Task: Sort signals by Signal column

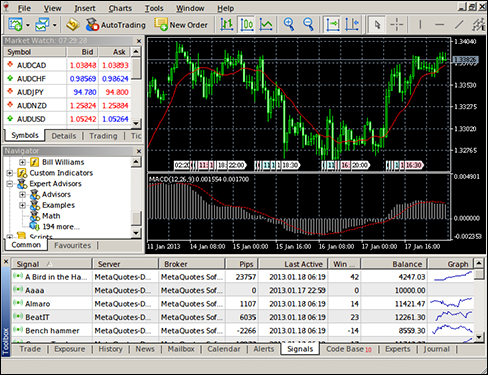Action: pos(51,264)
